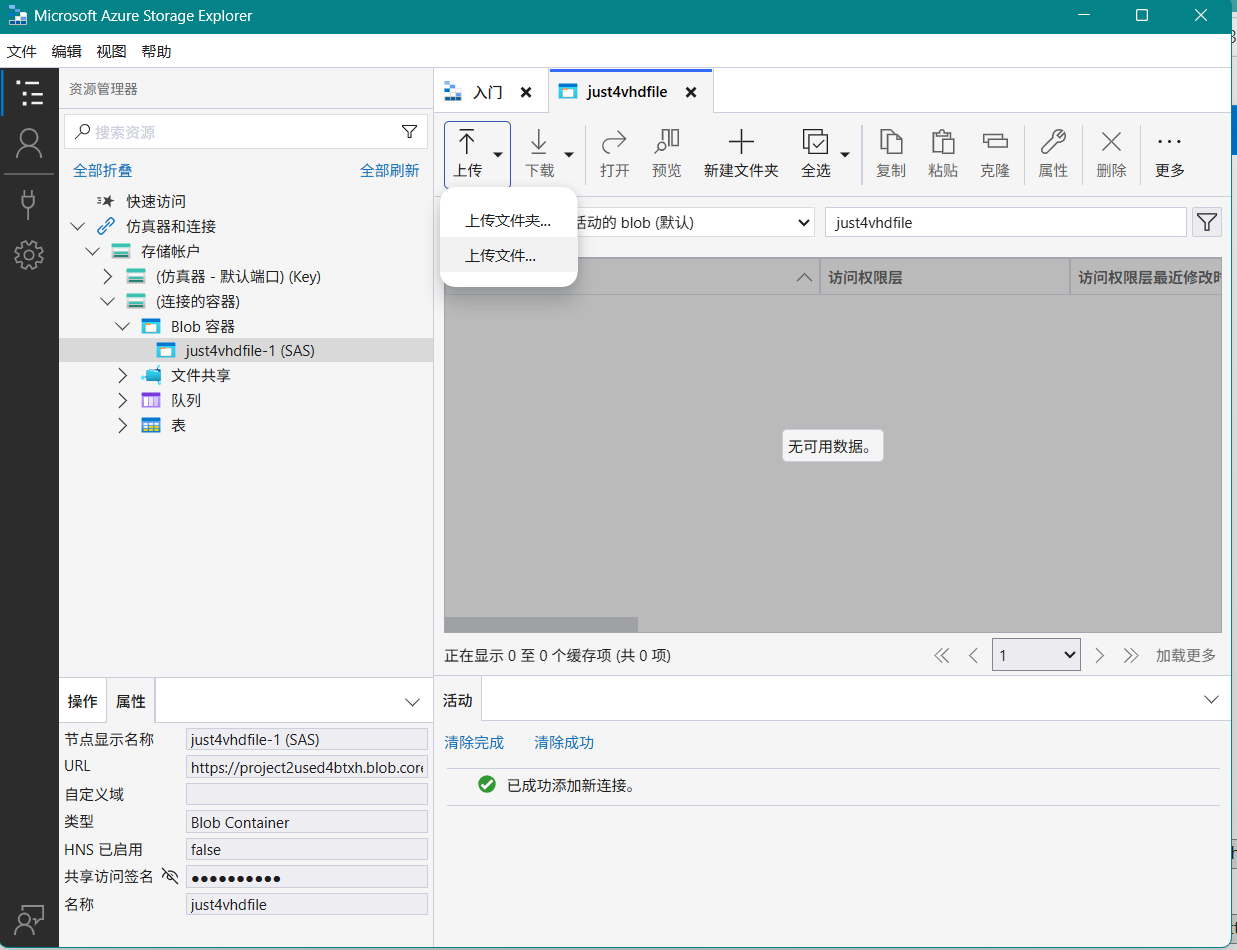Click the 全部刷新 link
The width and height of the screenshot is (1237, 950).
(x=389, y=171)
